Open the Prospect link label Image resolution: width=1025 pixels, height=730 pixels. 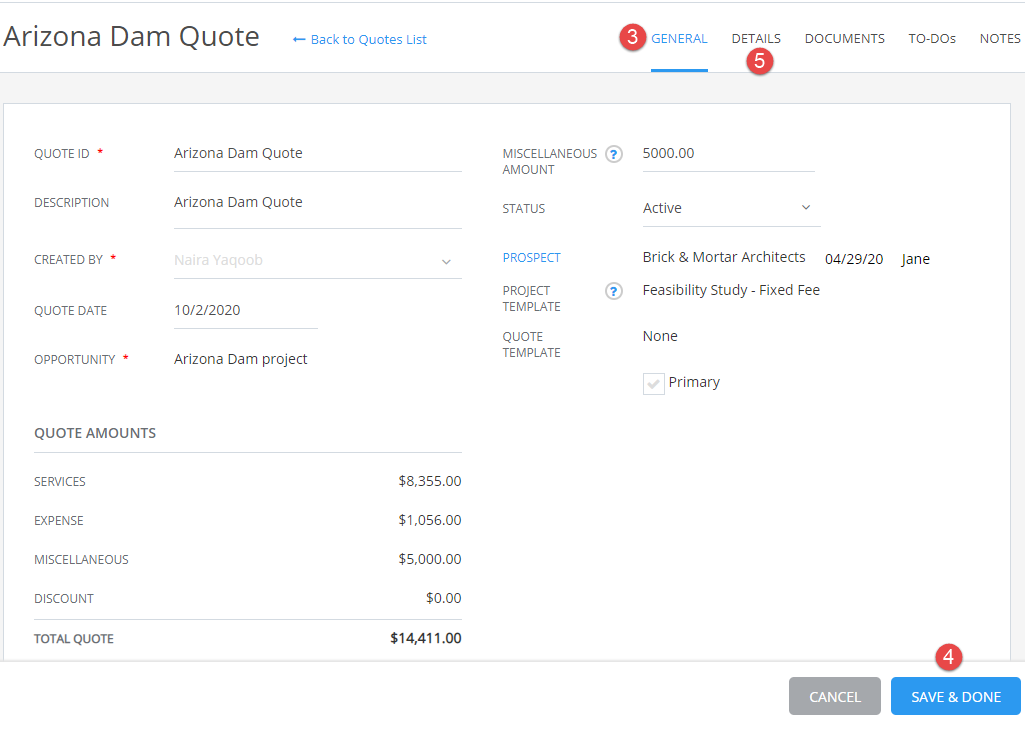[x=531, y=257]
